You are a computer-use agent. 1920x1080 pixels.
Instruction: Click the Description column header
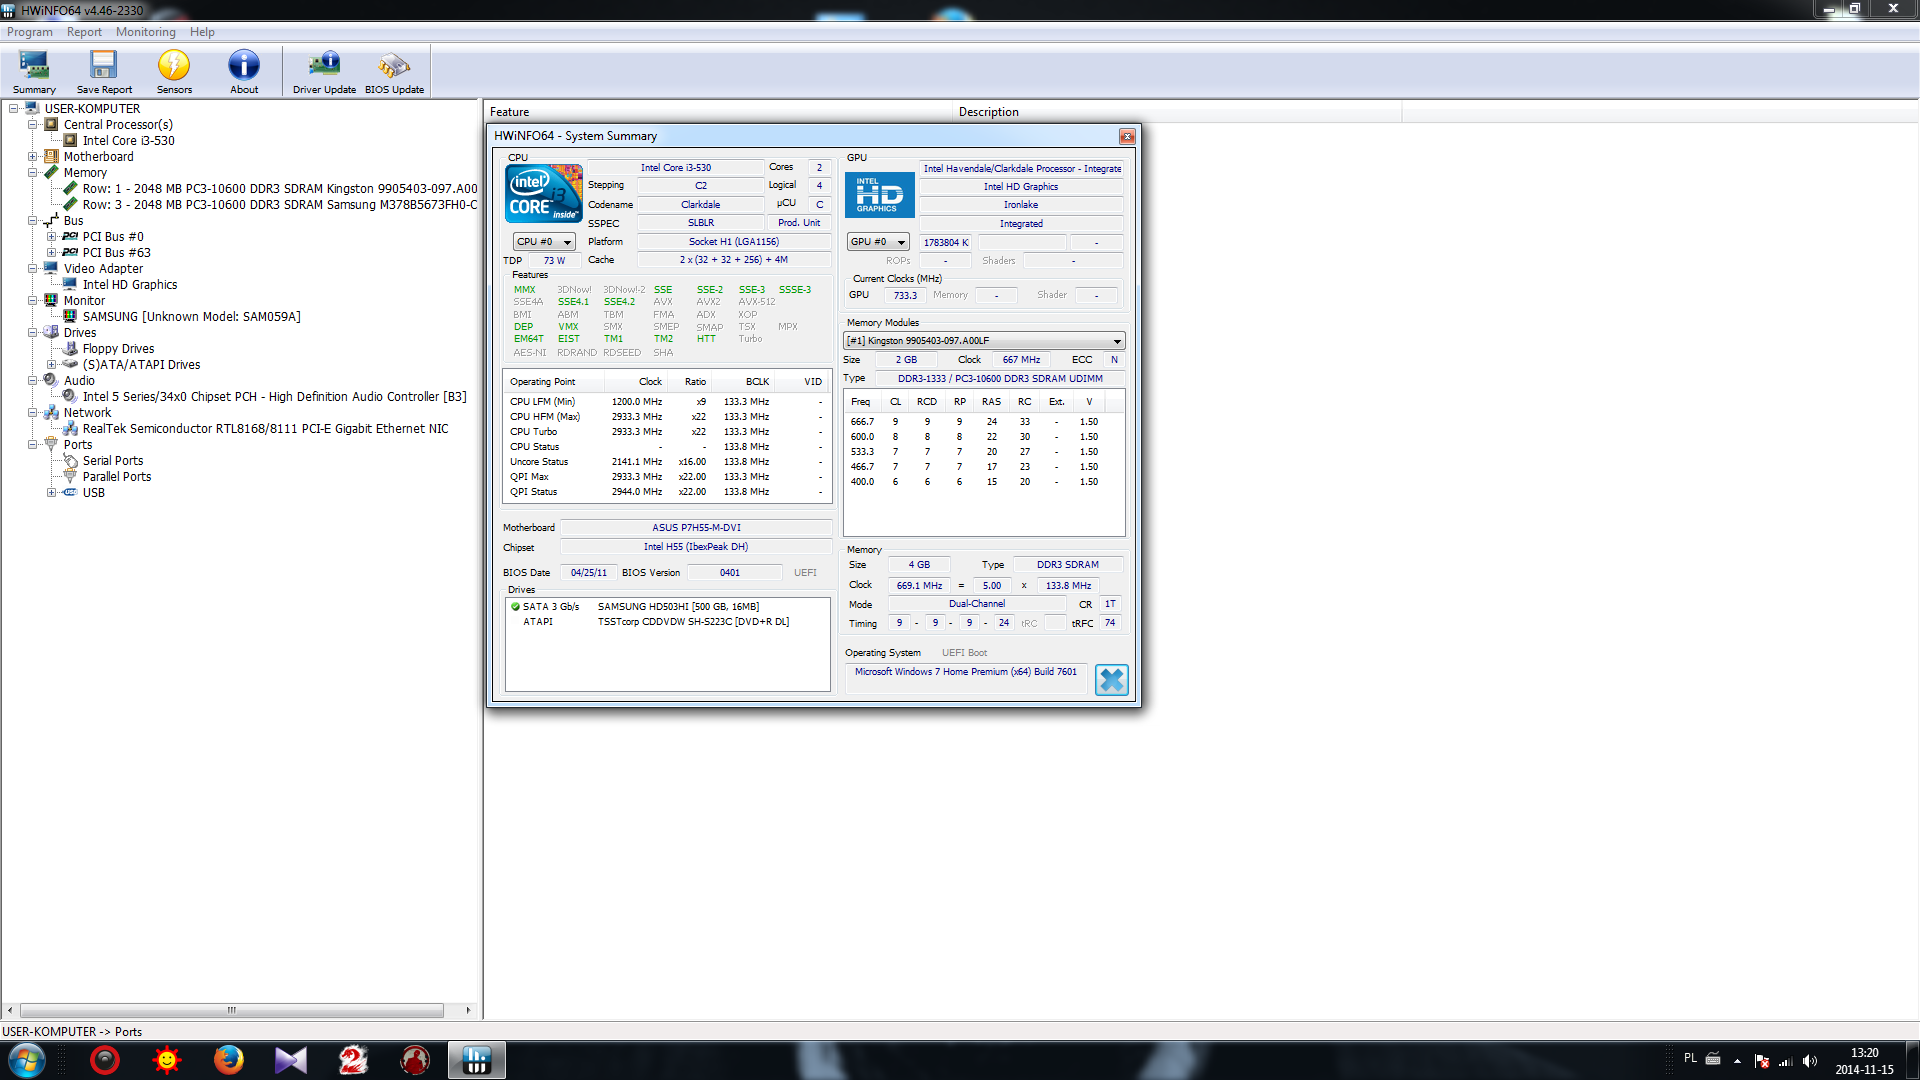pos(1178,112)
